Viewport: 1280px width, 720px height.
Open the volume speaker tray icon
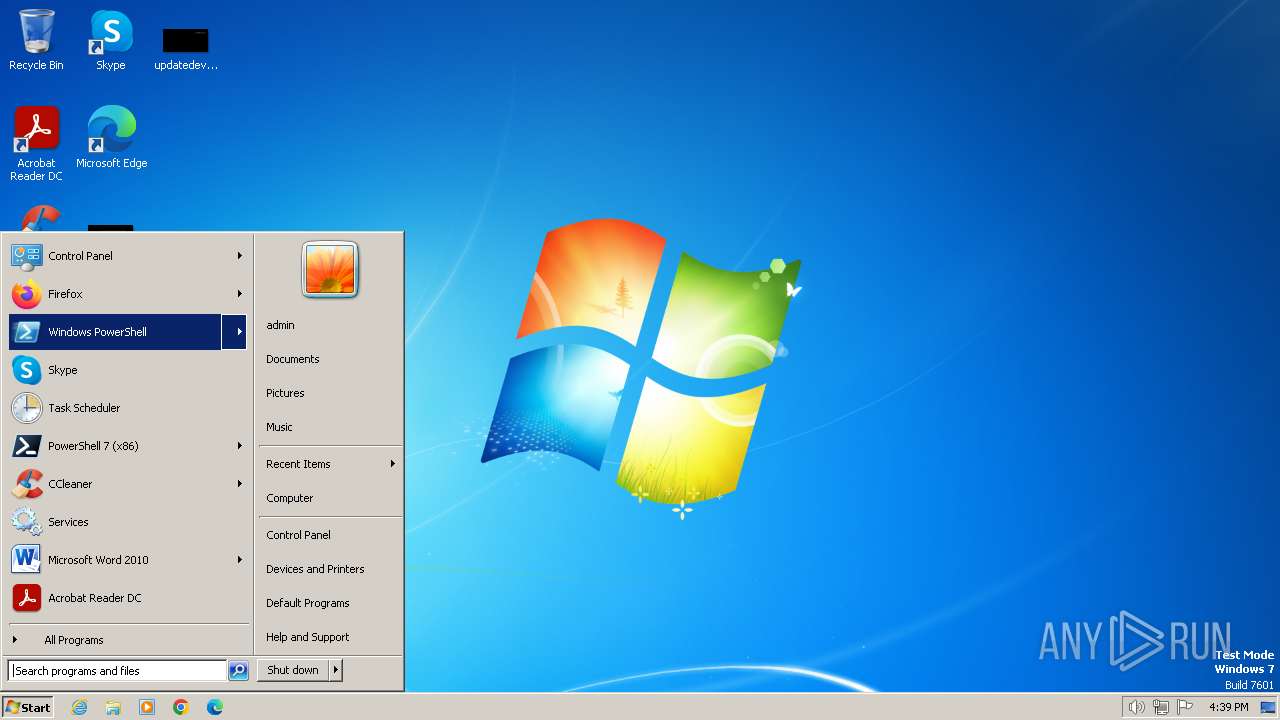pos(1136,707)
